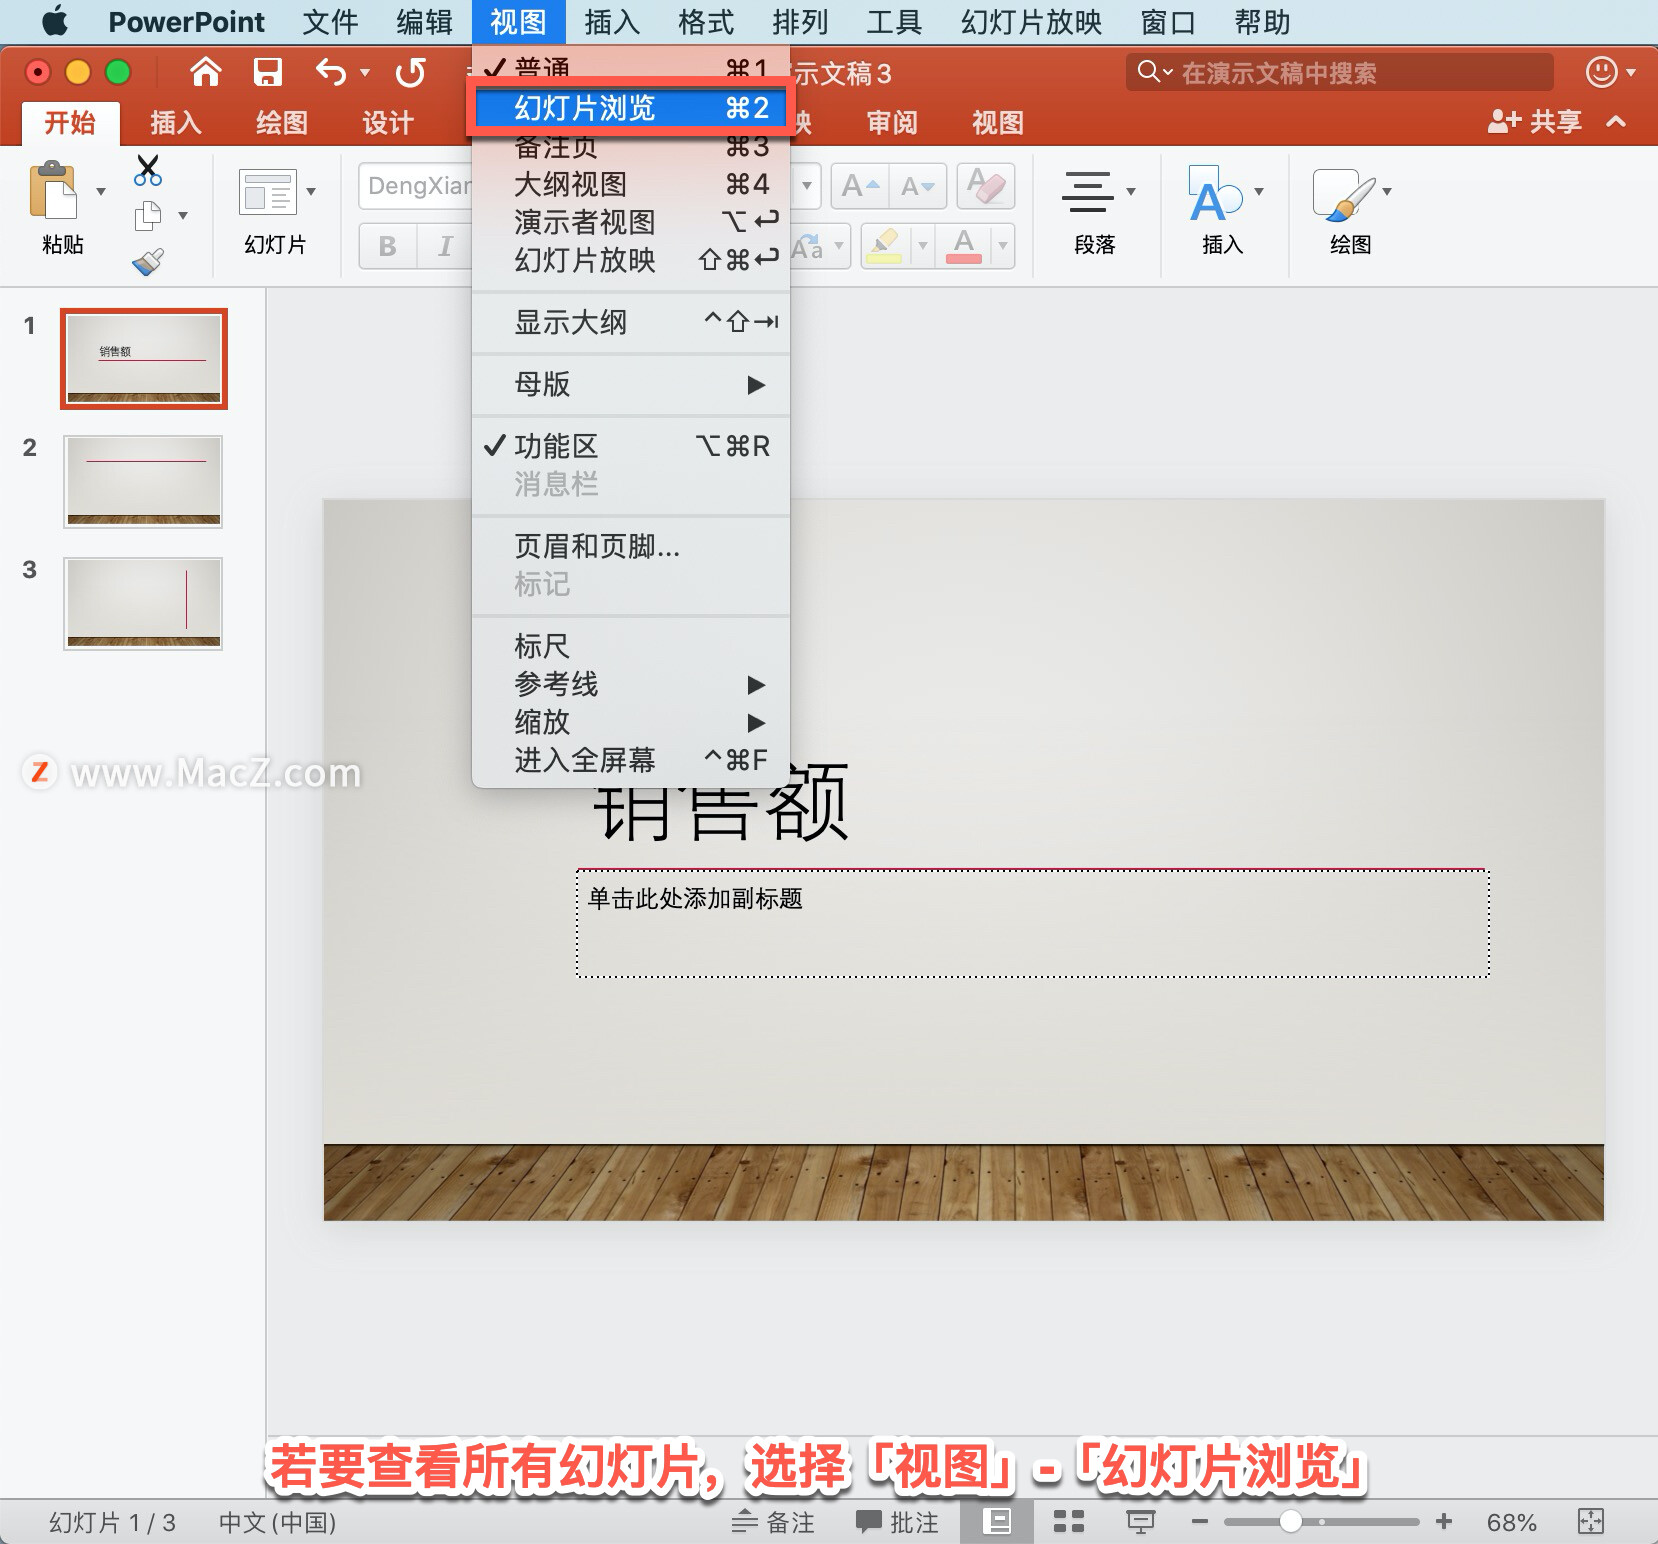
Task: Click the Paste clipboard icon
Action: [x=53, y=190]
